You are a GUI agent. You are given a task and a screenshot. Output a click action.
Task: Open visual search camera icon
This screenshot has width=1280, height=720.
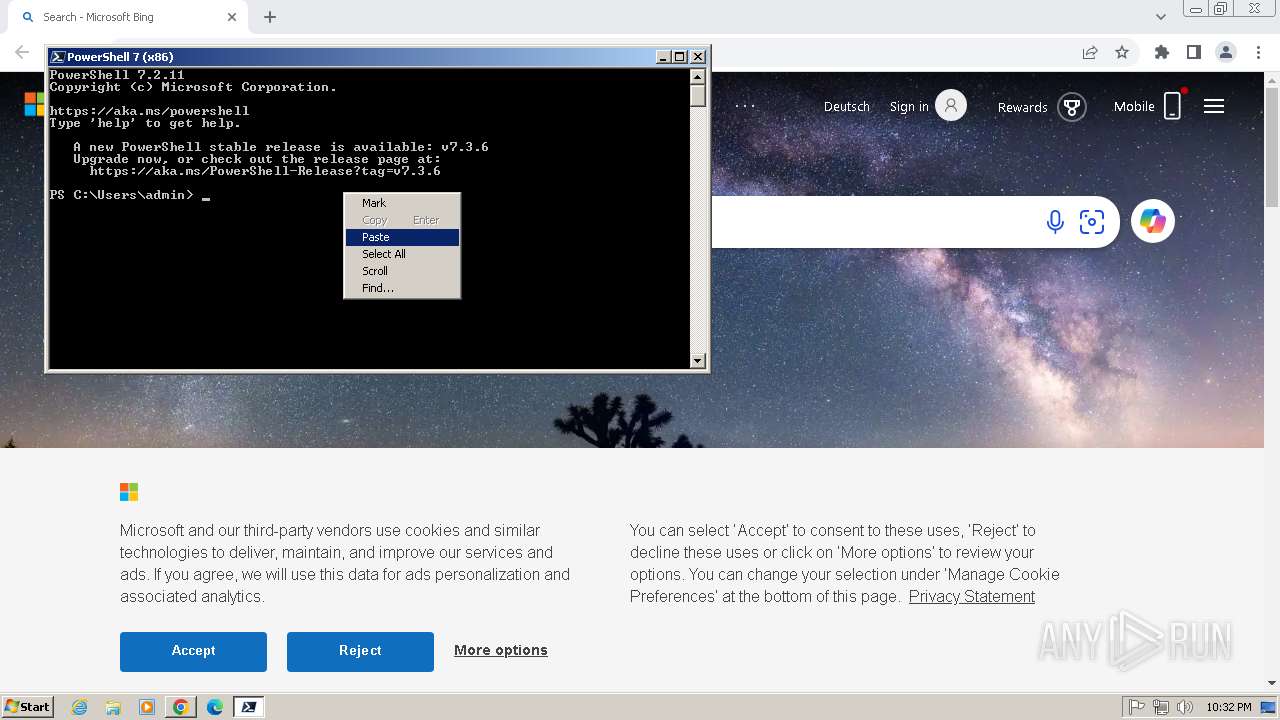point(1092,222)
